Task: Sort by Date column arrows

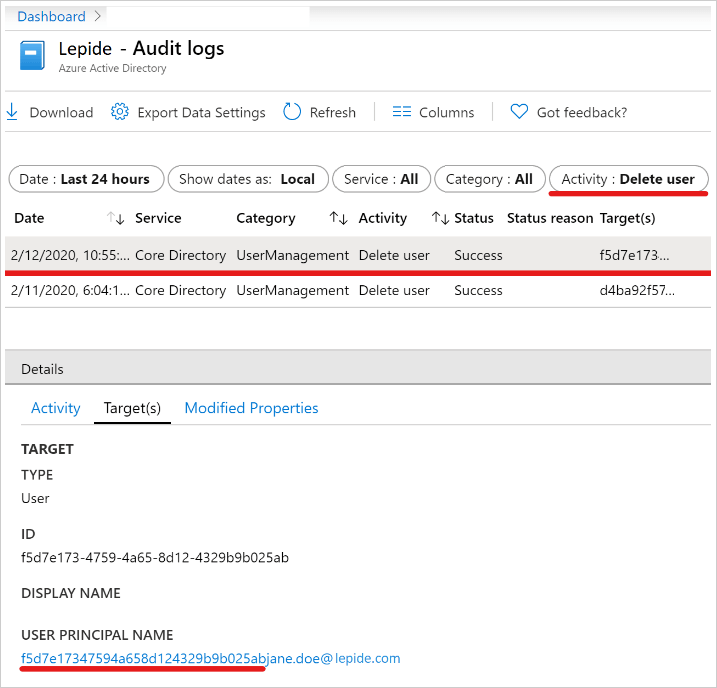Action: tap(115, 218)
